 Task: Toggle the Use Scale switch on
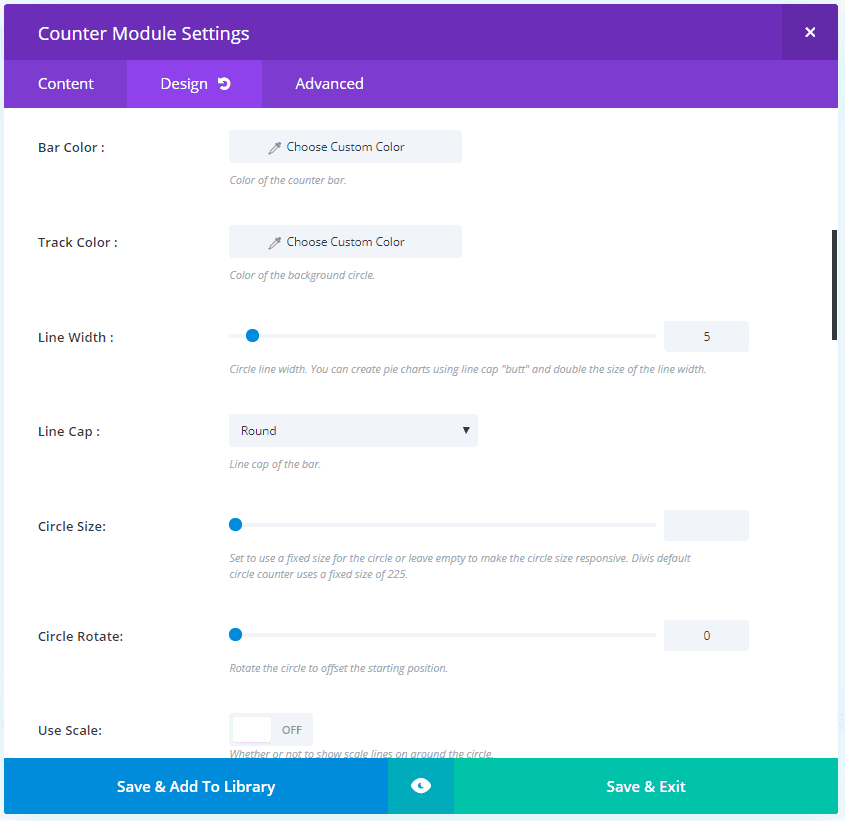tap(271, 730)
